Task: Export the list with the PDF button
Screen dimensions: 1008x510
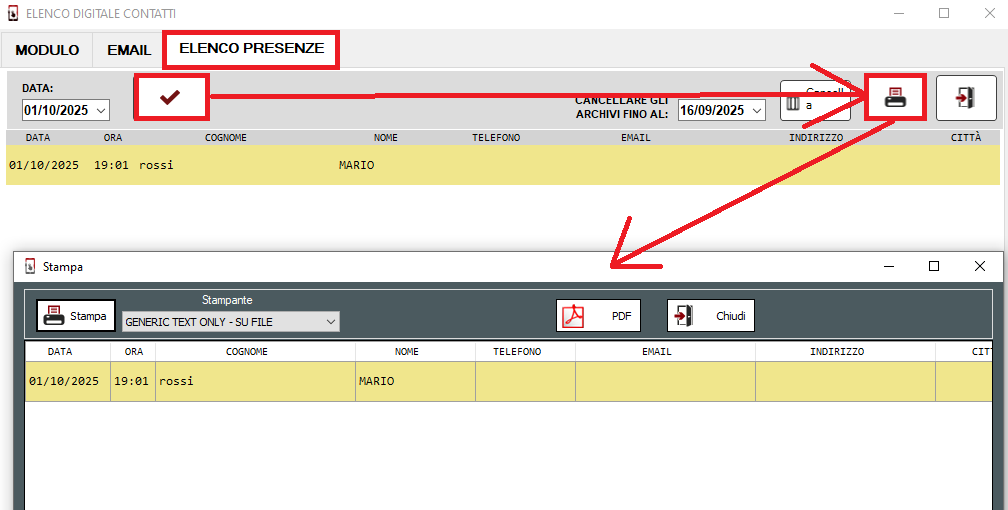Action: tap(598, 316)
